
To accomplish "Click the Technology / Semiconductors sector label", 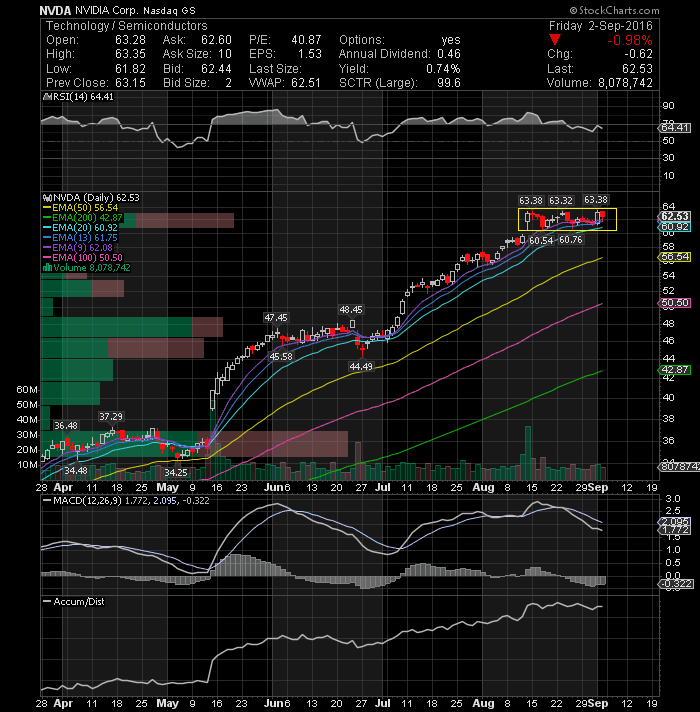I will 127,26.
